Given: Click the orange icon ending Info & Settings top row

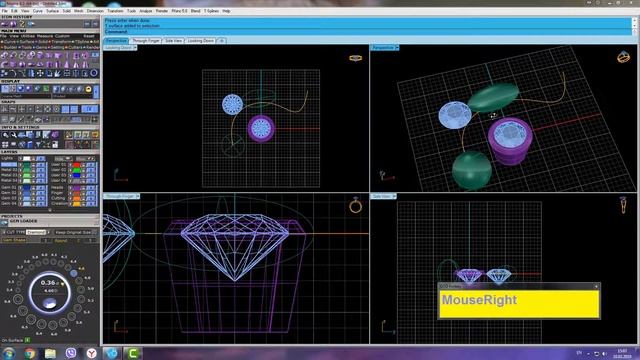Looking at the screenshot, I should coord(95,135).
